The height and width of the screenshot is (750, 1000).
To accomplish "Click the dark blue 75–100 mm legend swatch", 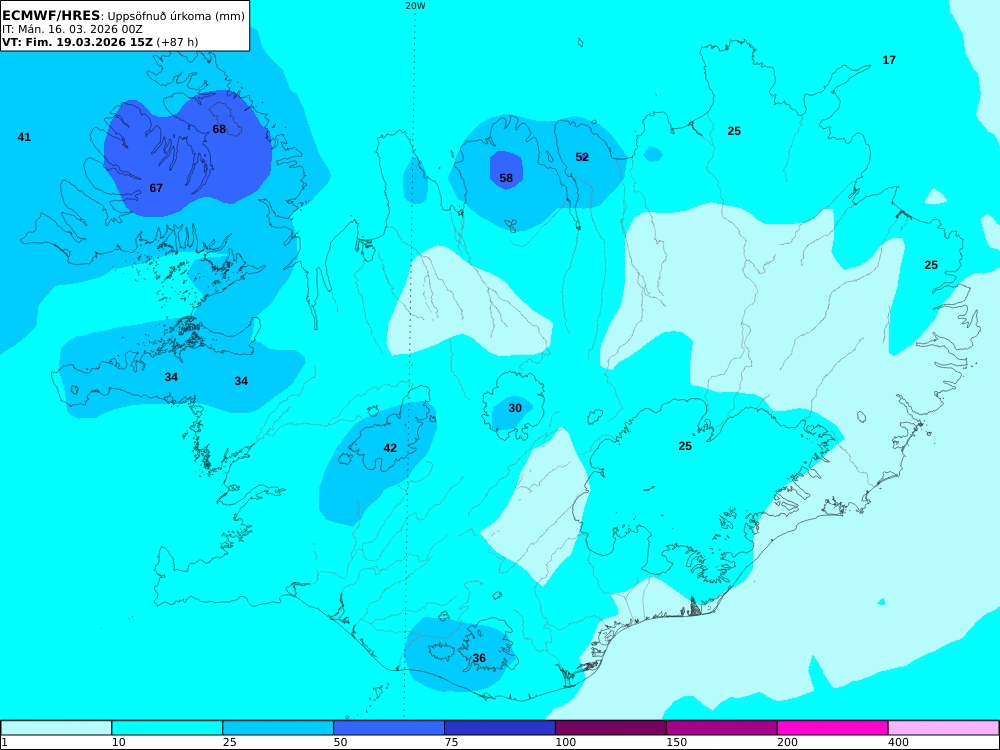I will (500, 728).
